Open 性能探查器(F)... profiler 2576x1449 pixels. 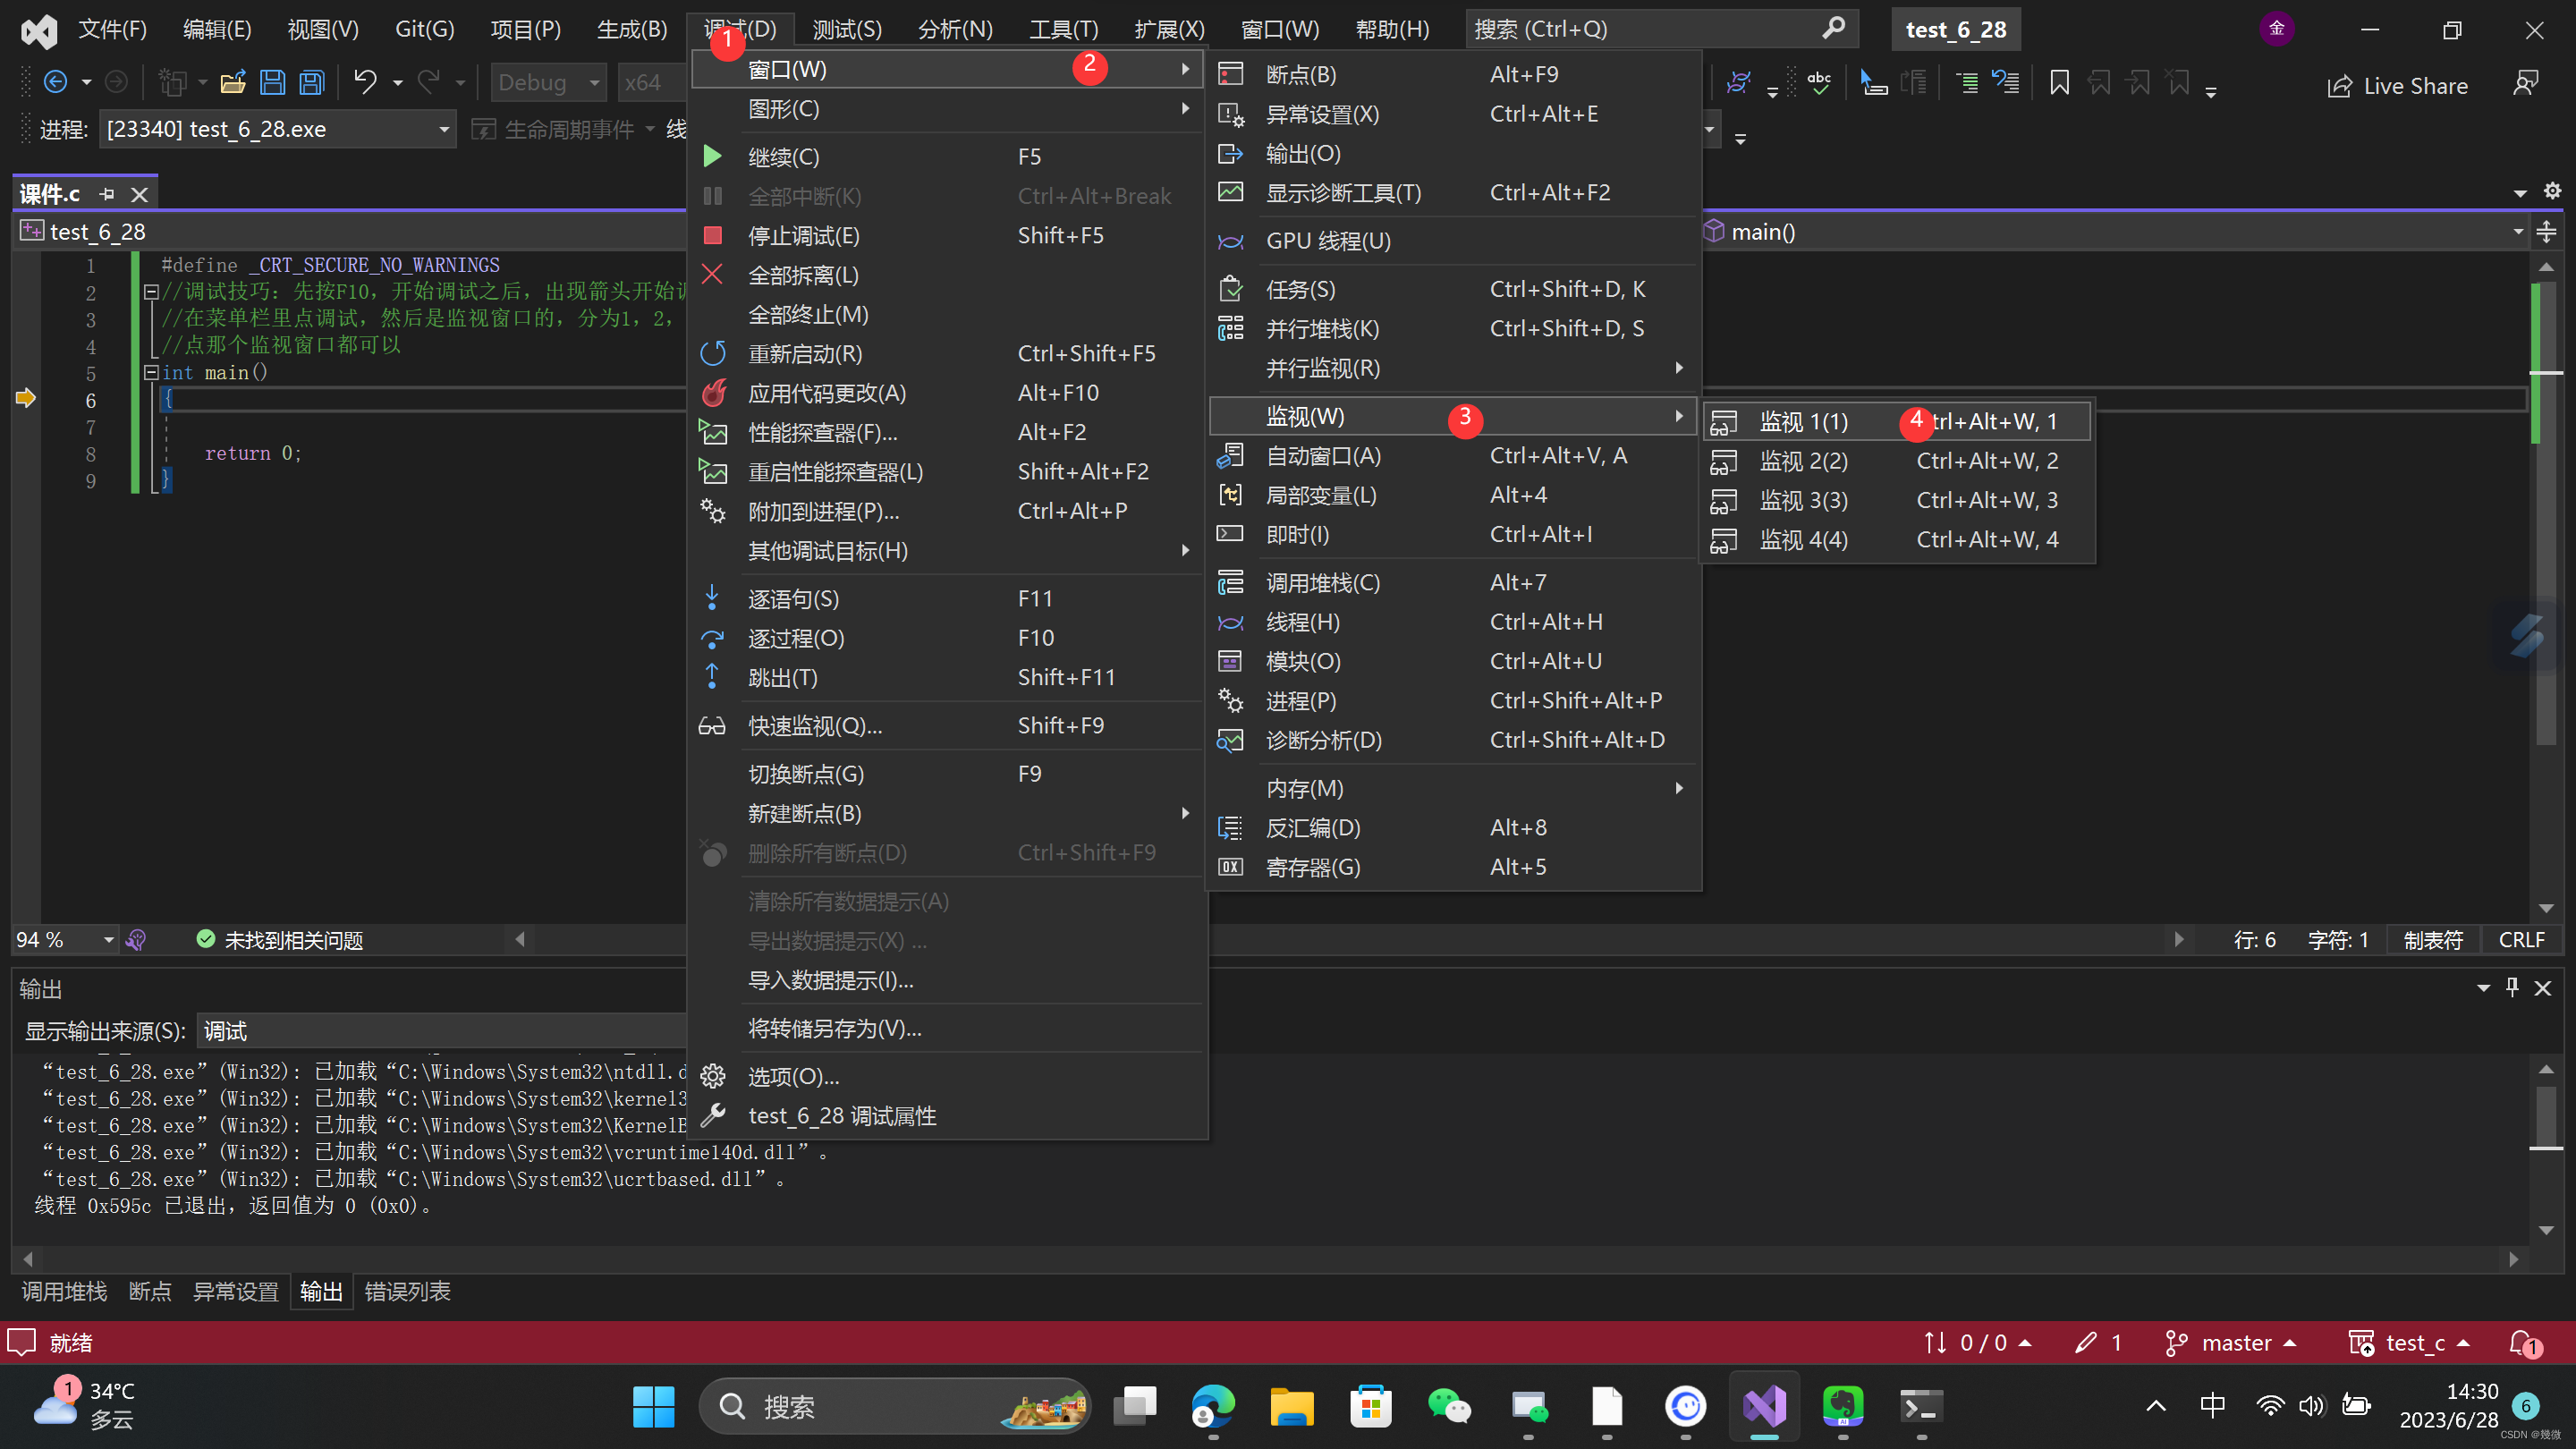[946, 432]
